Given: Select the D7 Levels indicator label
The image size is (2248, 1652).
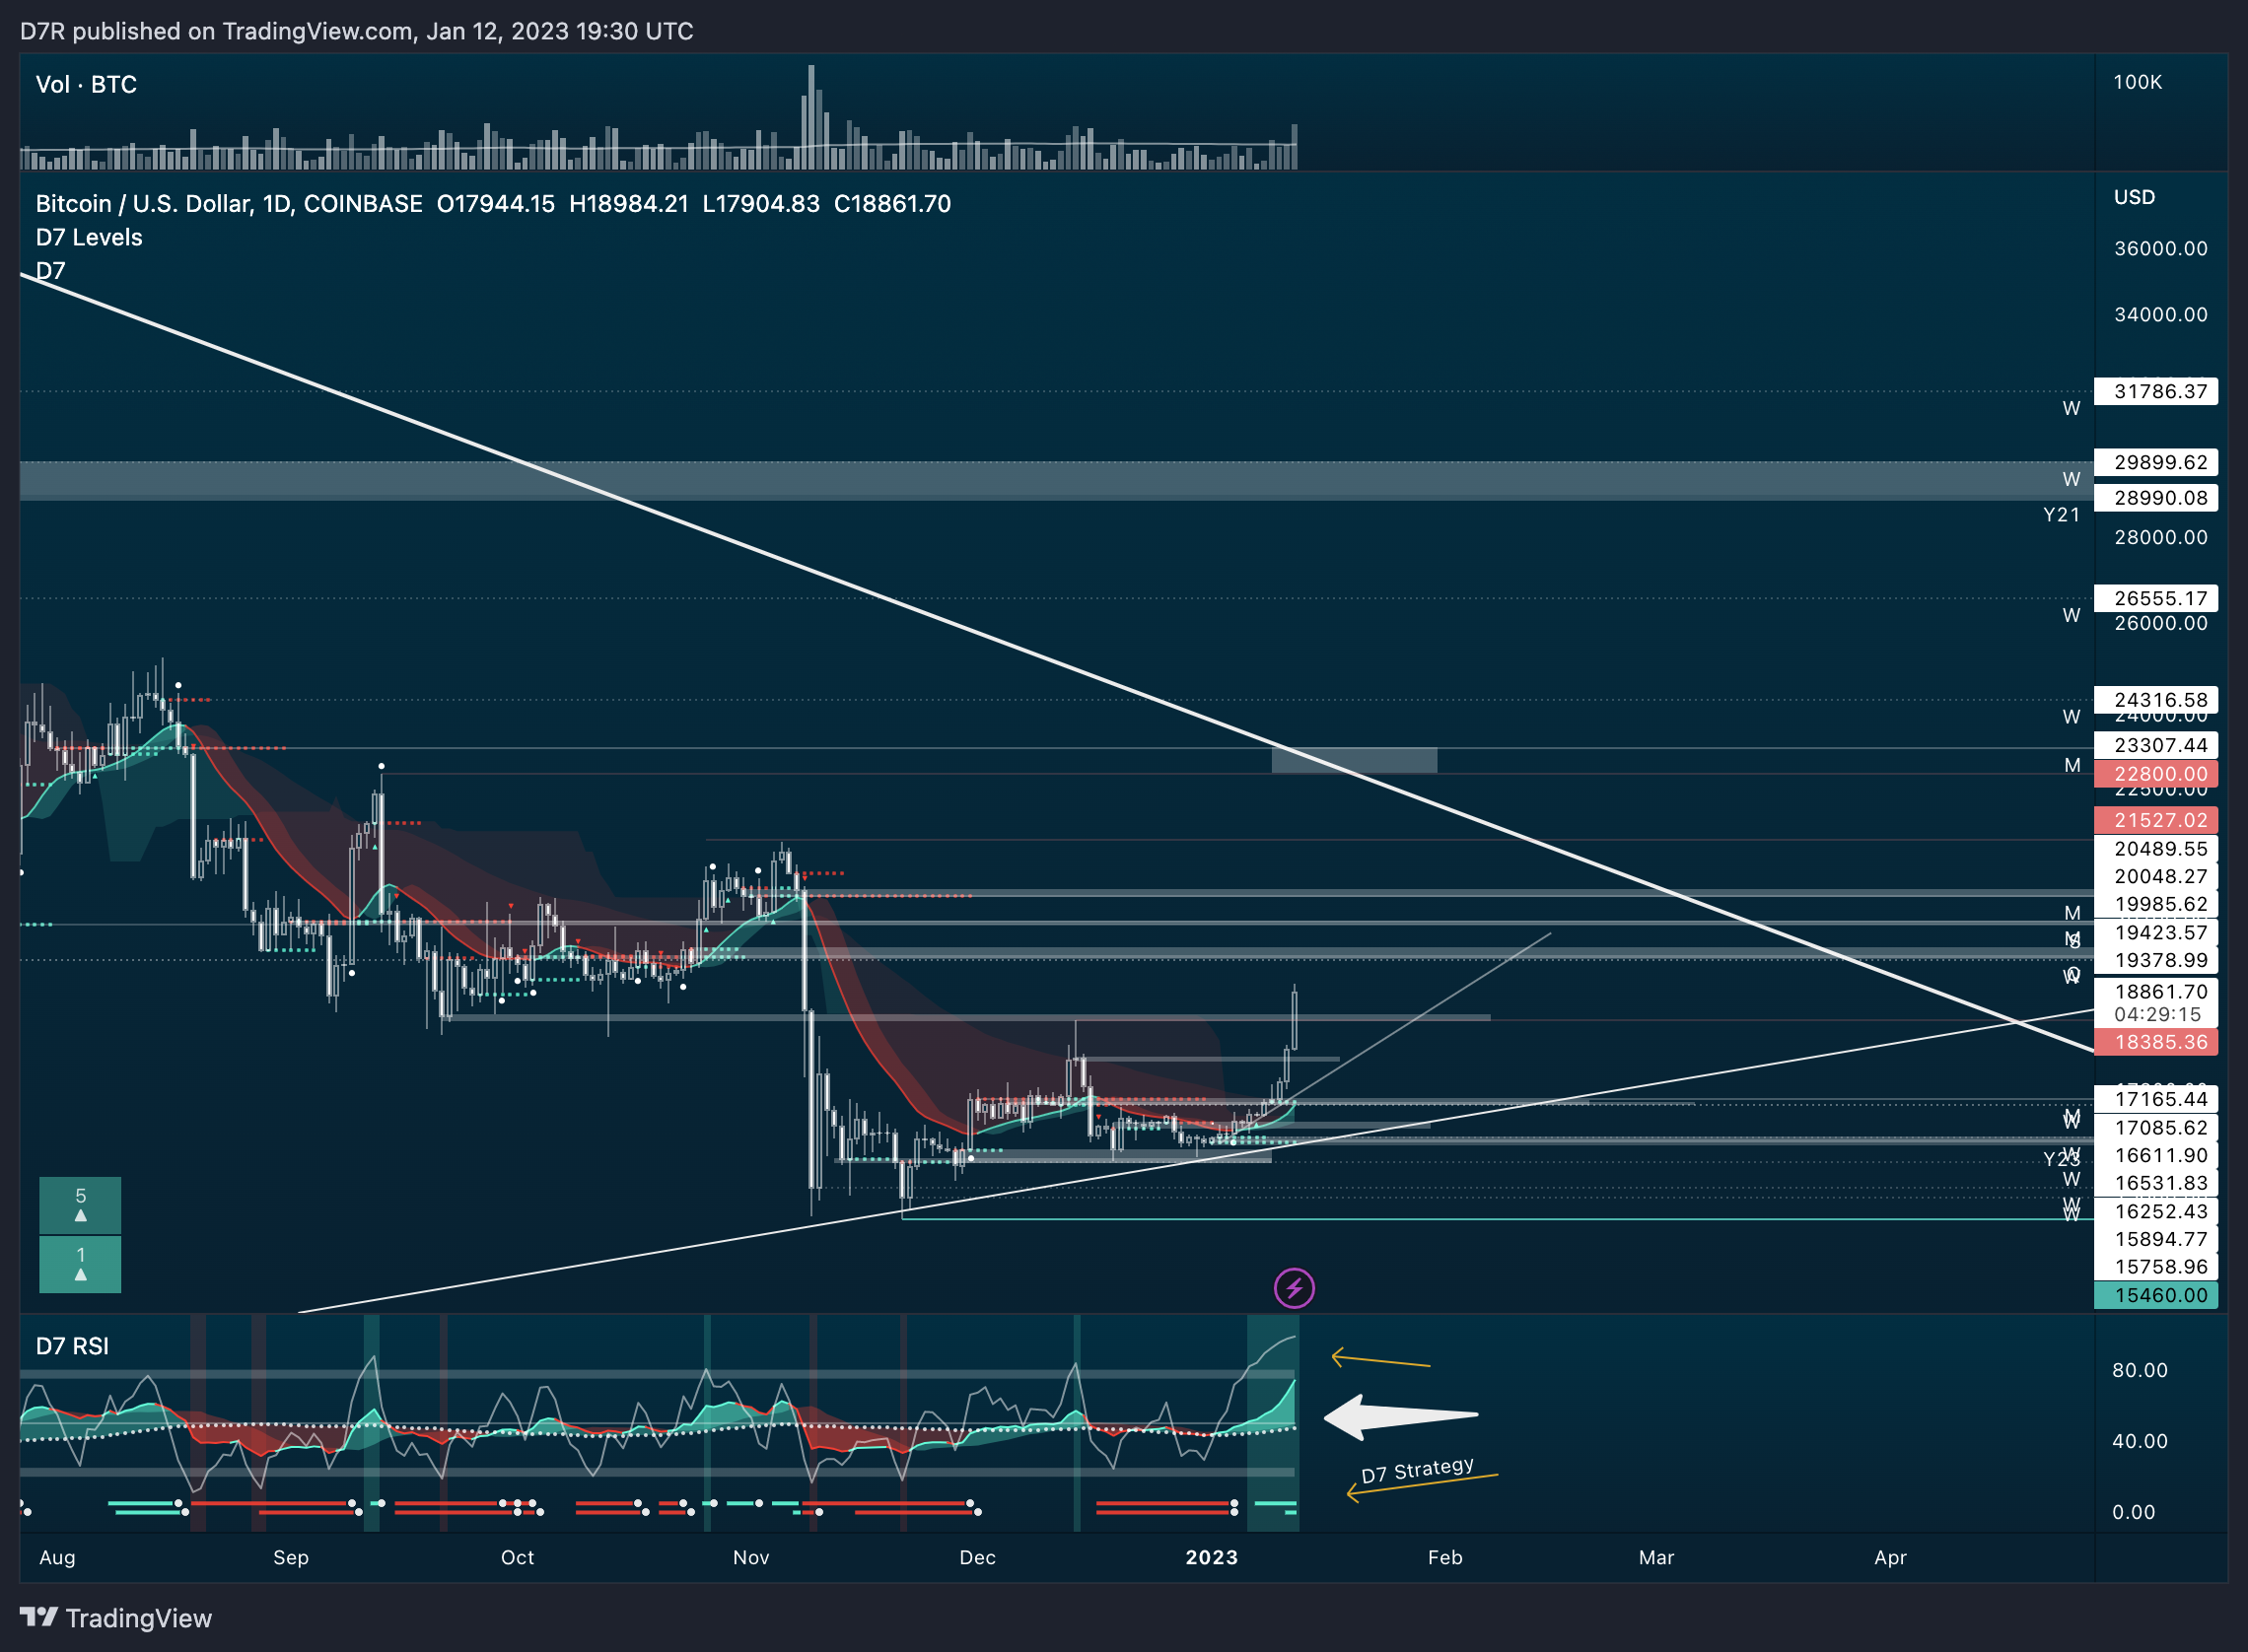Looking at the screenshot, I should pyautogui.click(x=89, y=237).
